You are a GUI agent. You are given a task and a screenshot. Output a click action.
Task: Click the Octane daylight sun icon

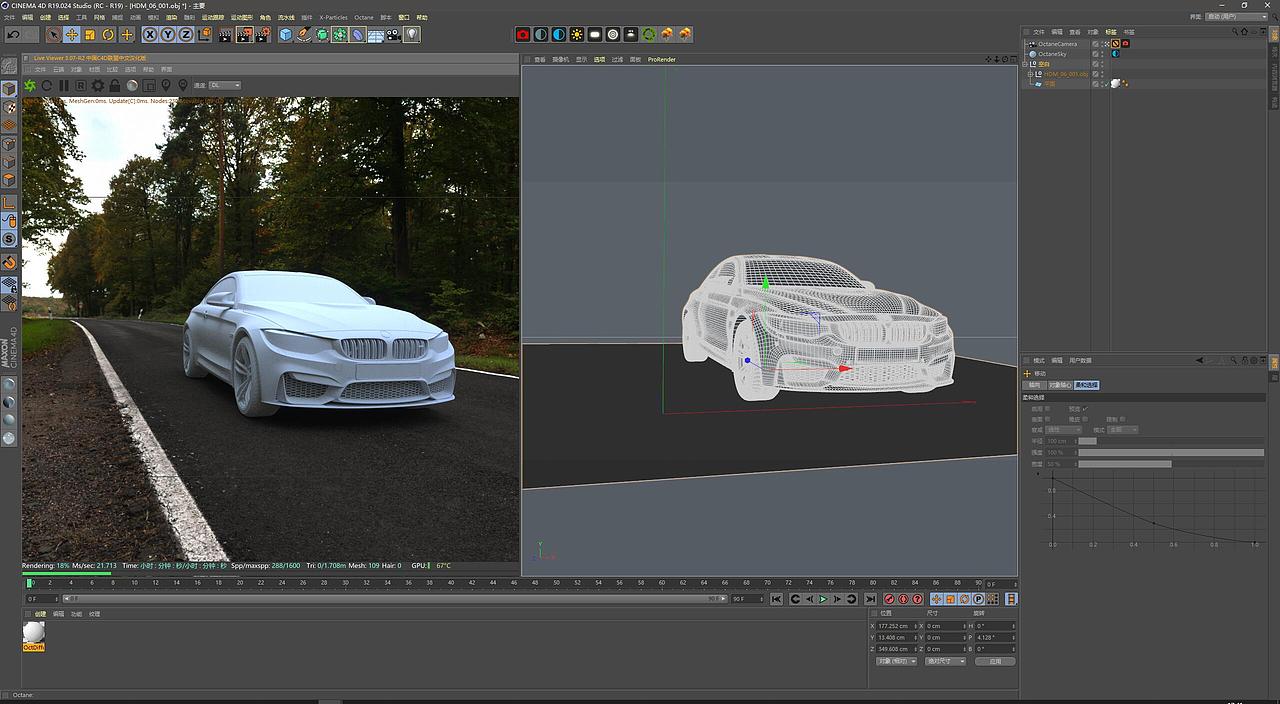pyautogui.click(x=577, y=34)
